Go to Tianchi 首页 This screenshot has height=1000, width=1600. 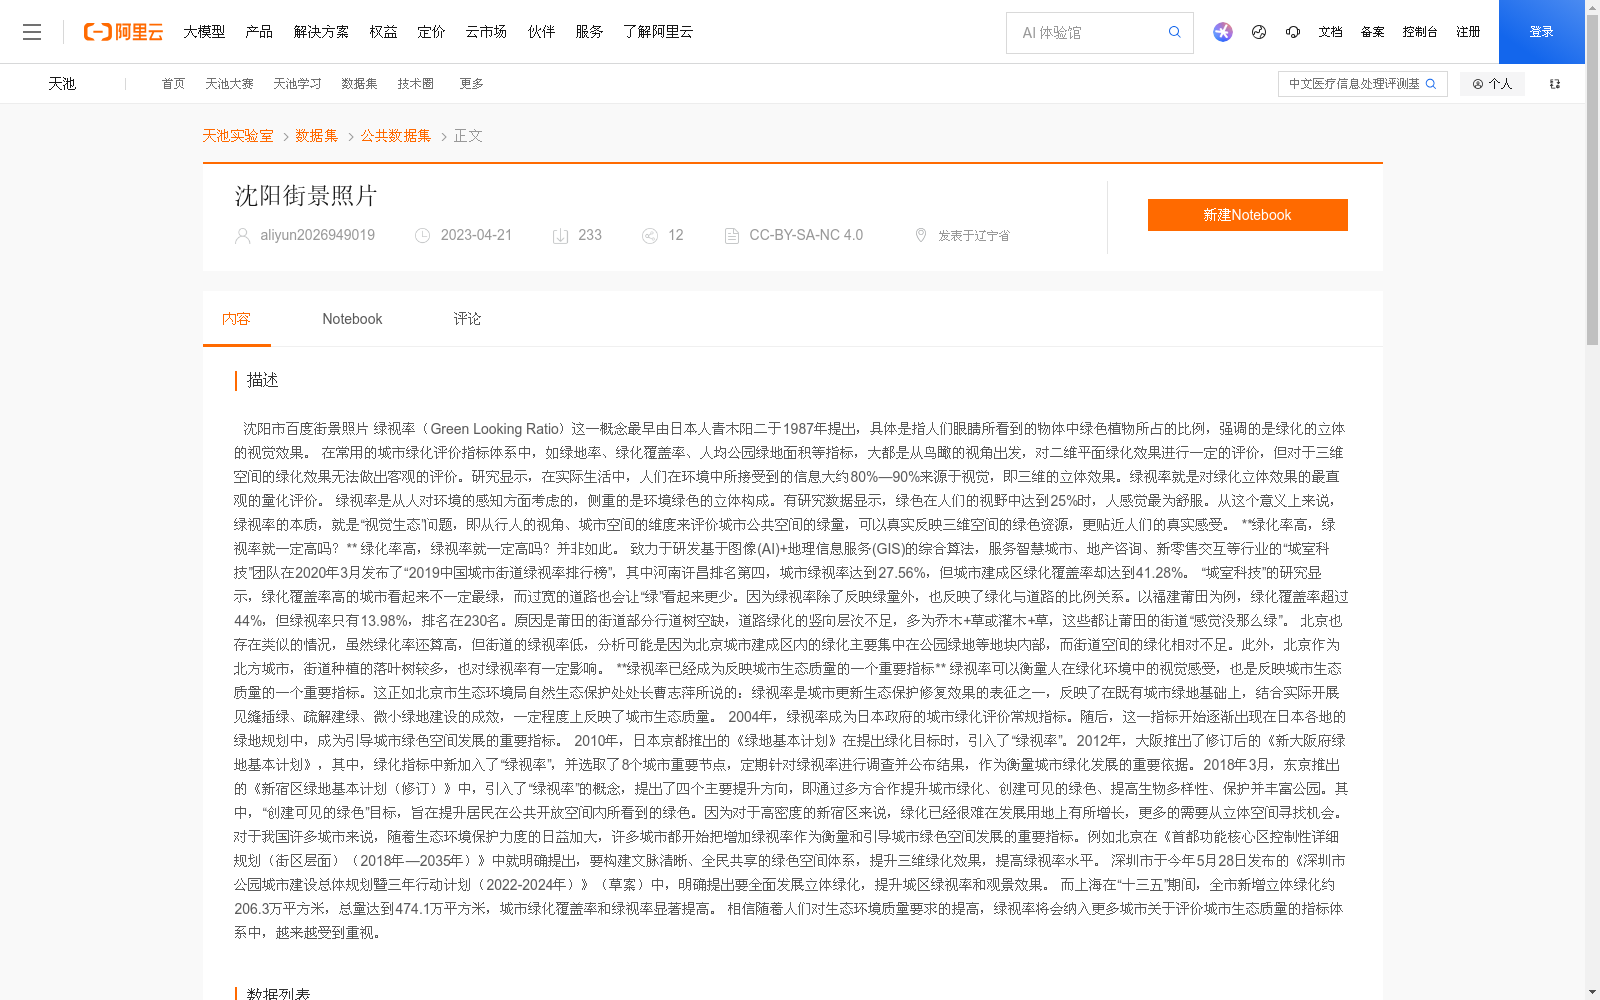173,84
